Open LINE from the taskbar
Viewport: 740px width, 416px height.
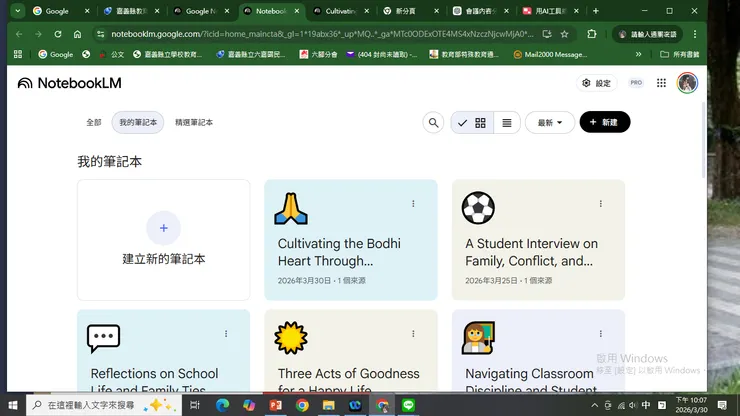point(408,405)
